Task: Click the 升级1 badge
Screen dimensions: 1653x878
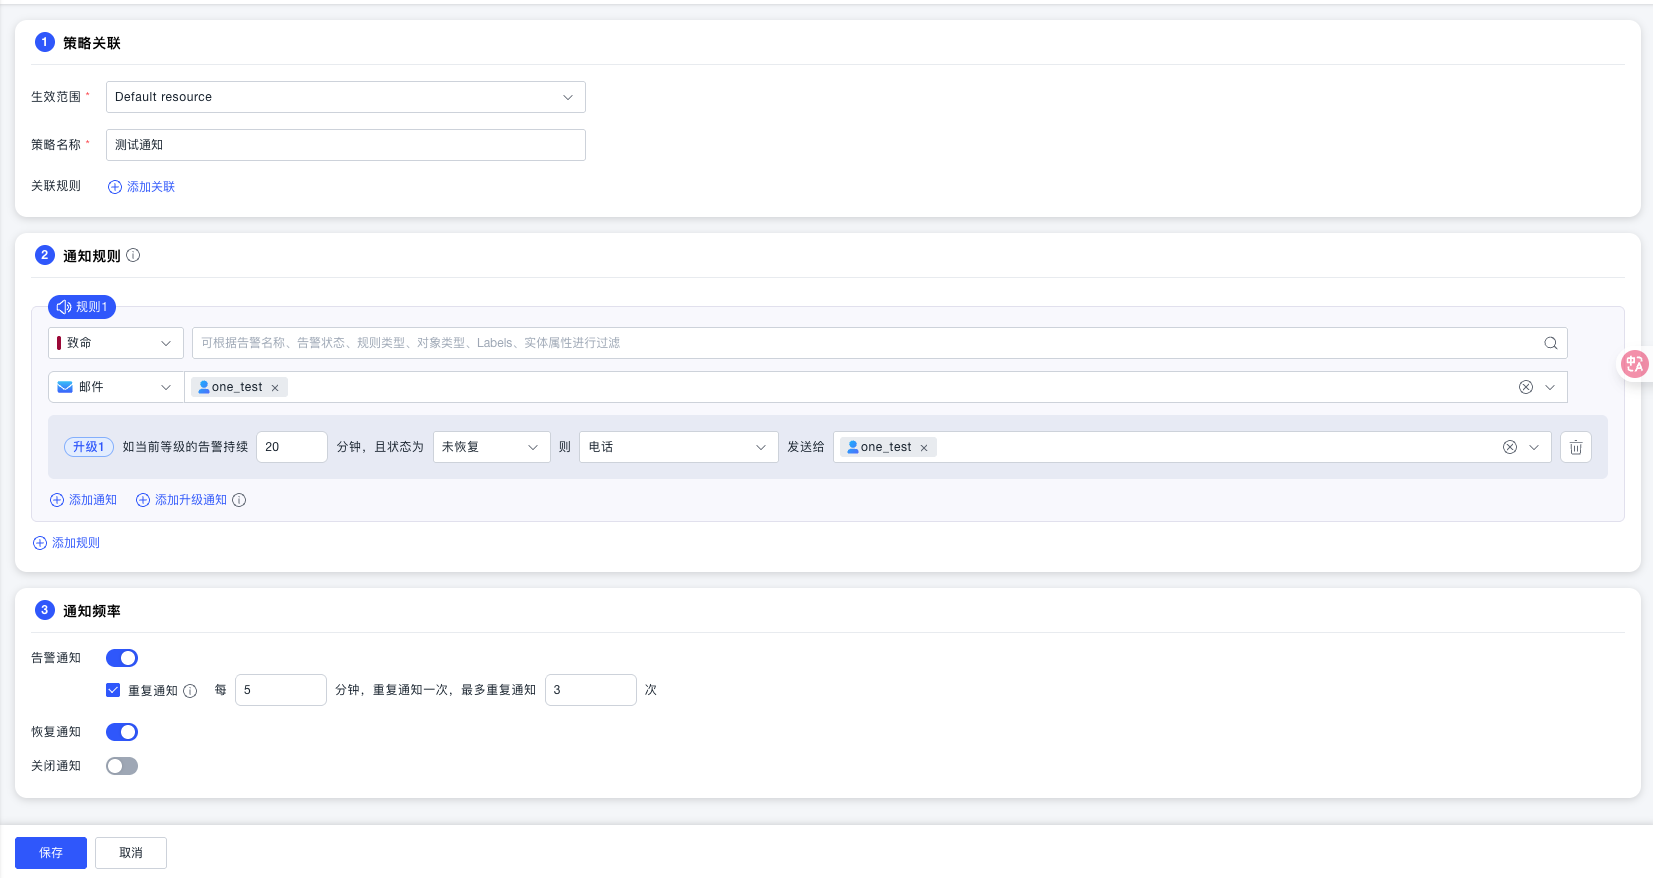Action: [89, 447]
